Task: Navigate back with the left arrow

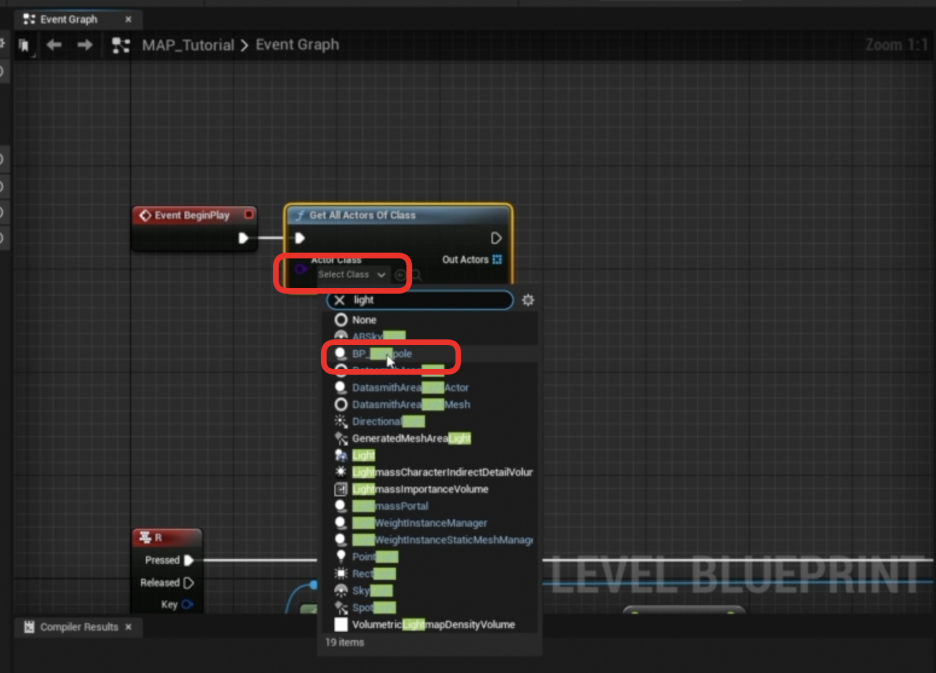Action: (x=54, y=45)
